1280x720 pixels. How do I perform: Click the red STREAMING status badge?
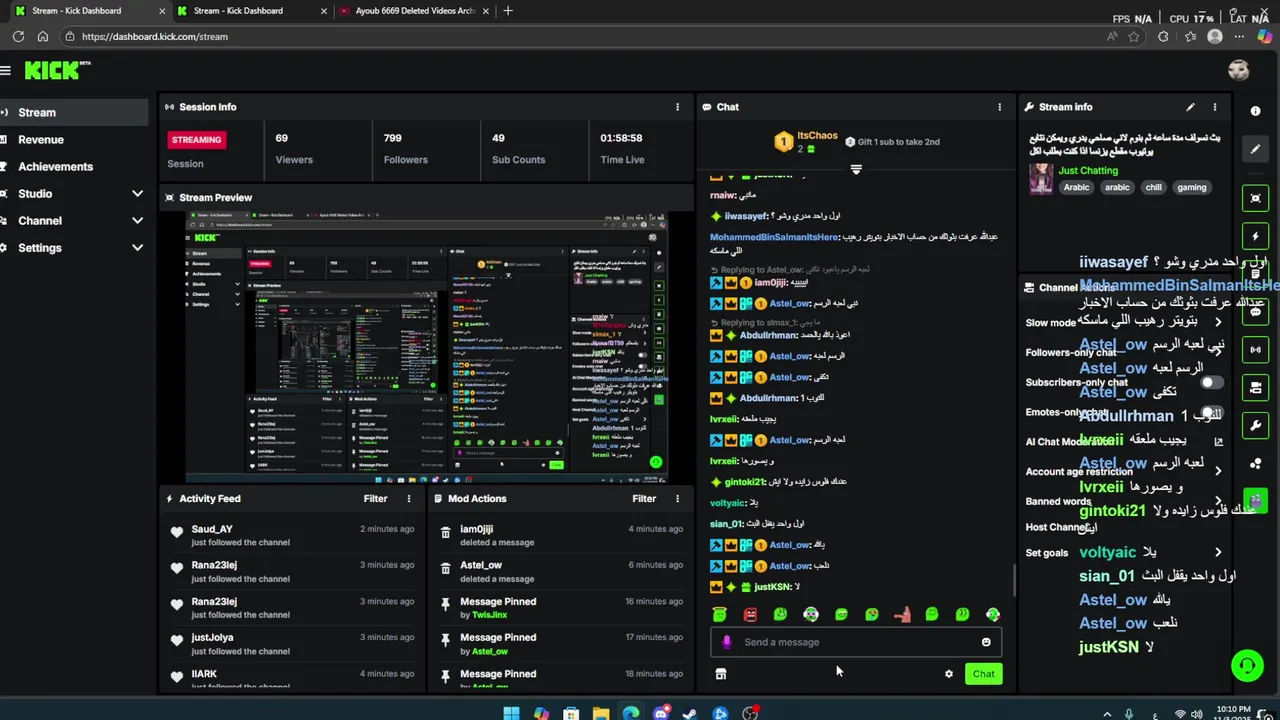[197, 140]
